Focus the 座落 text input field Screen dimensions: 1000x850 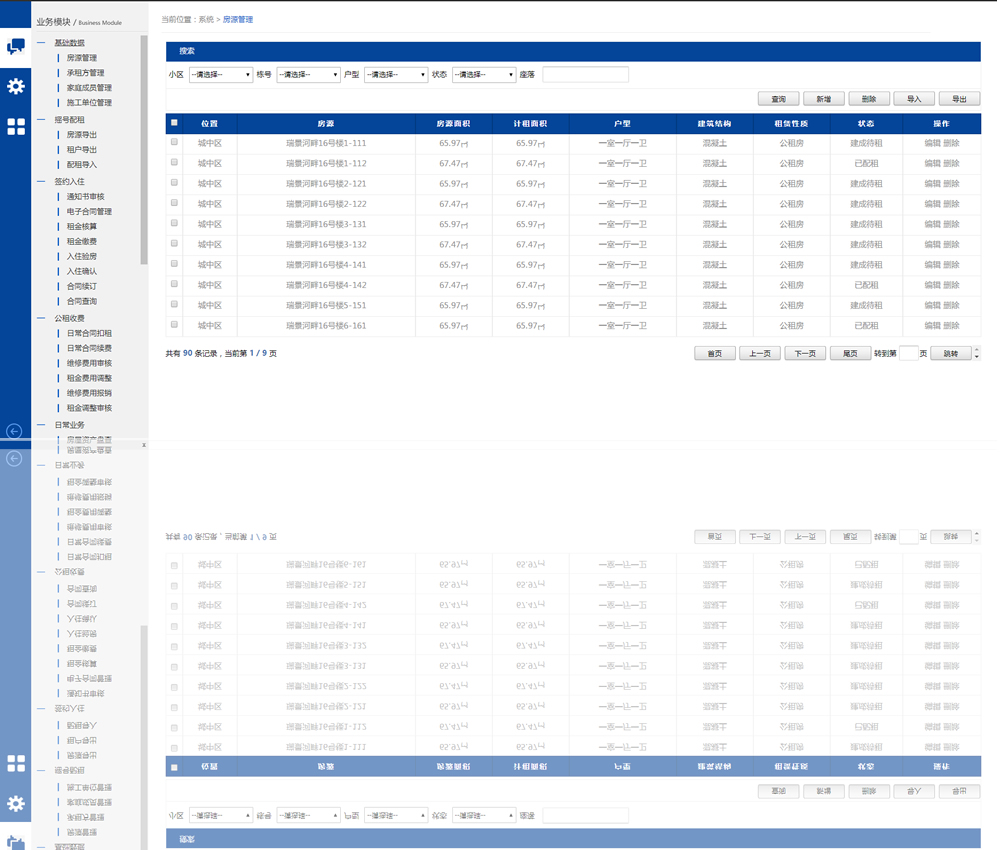pos(585,75)
